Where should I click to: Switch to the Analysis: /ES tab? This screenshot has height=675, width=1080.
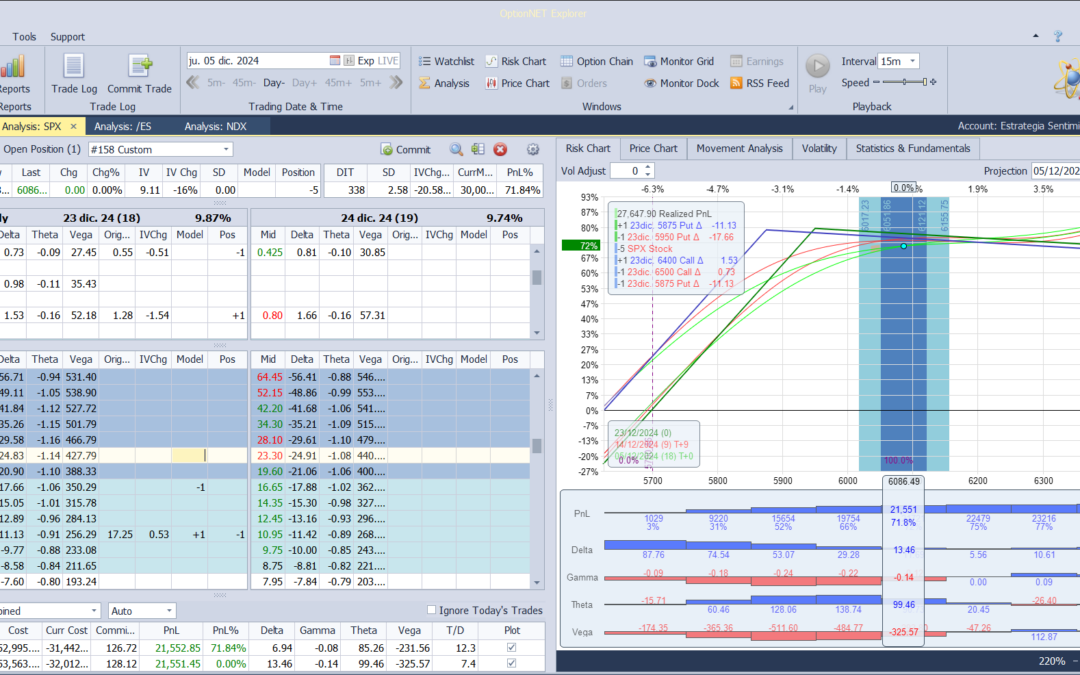point(123,127)
